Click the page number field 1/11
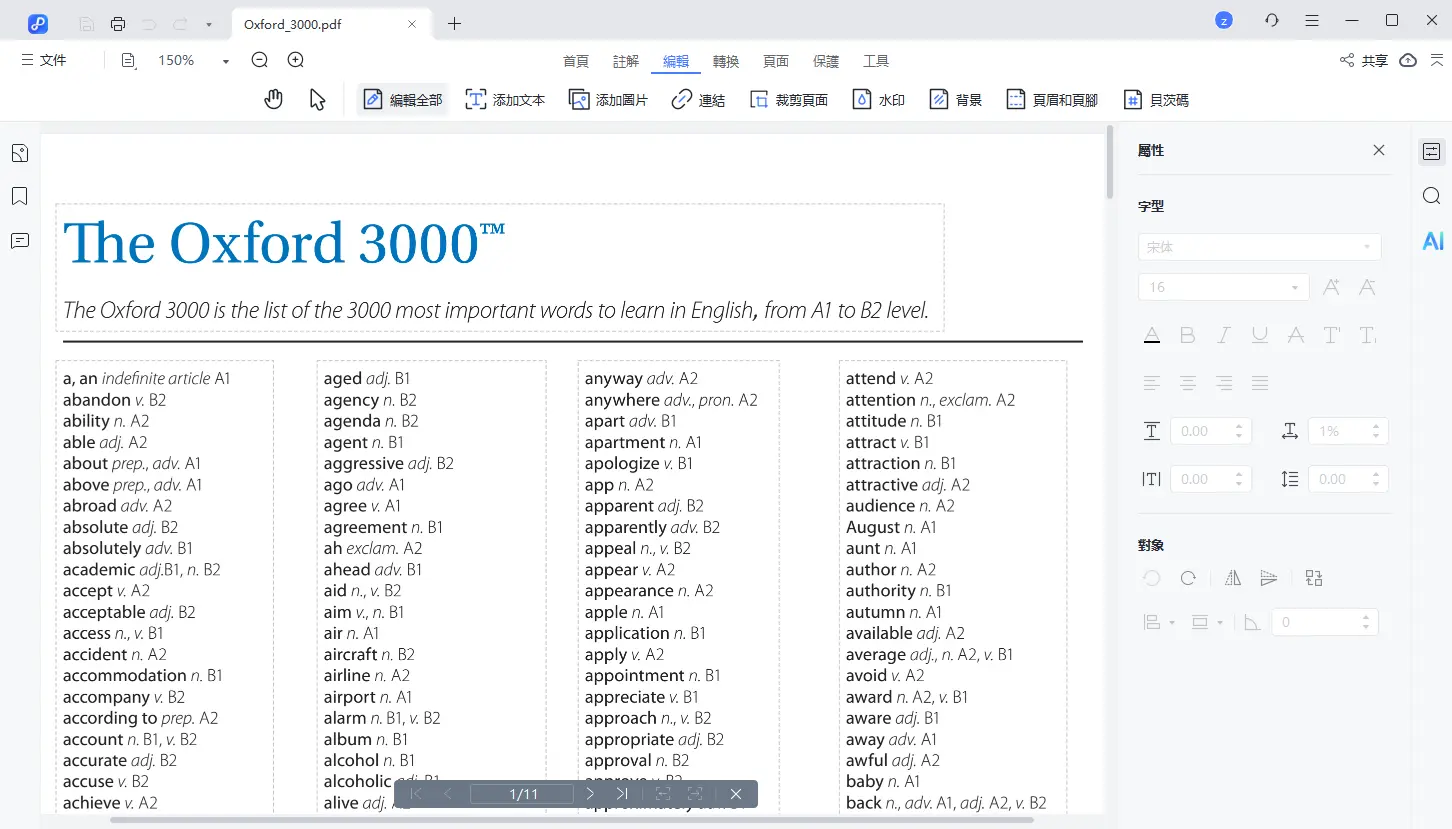The image size is (1452, 829). coord(524,794)
